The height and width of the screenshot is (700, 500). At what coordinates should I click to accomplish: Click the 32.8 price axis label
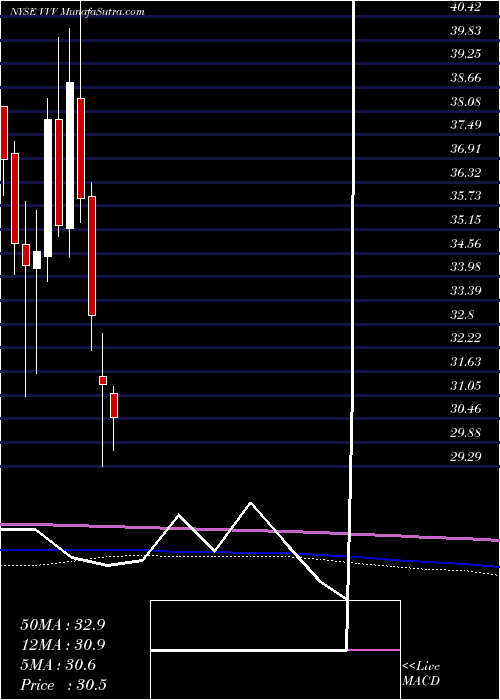click(461, 314)
